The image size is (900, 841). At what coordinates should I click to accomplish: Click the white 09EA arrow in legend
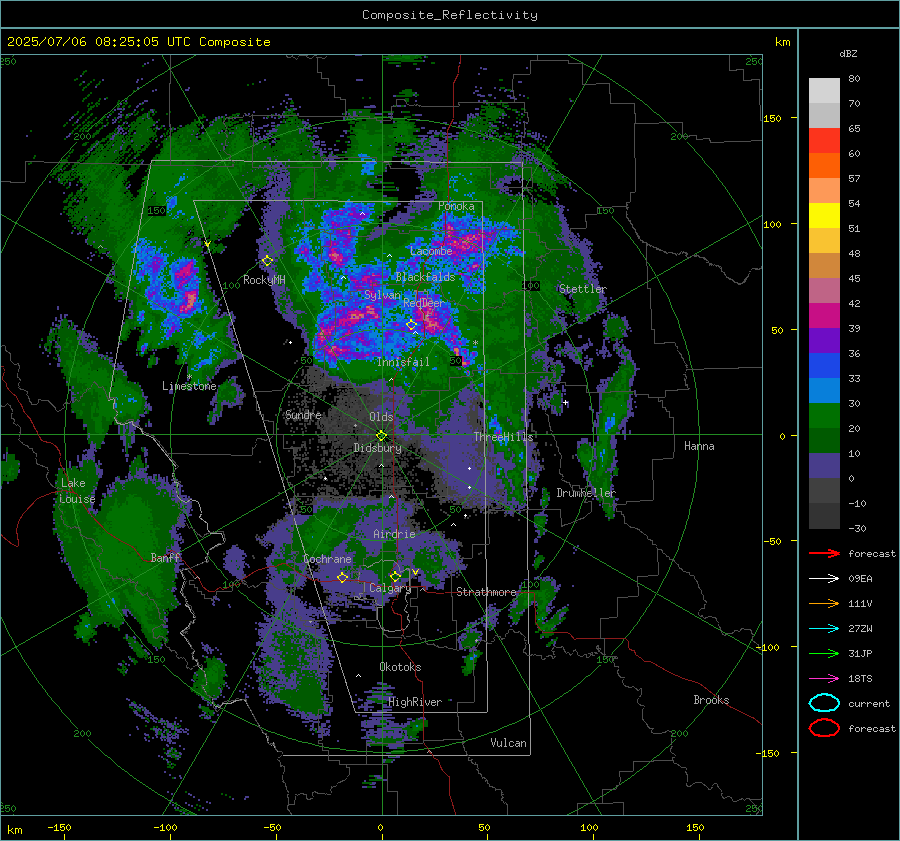[824, 579]
